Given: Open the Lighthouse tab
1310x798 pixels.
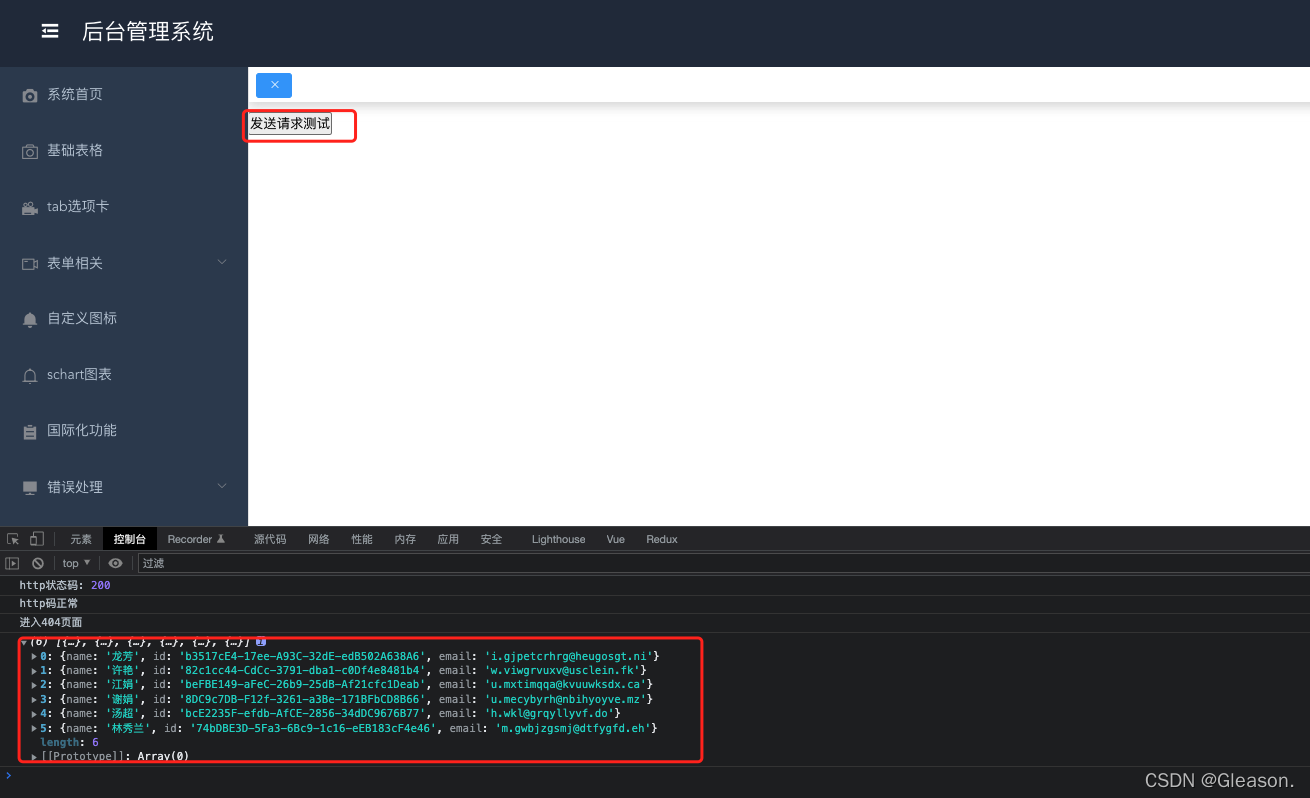Looking at the screenshot, I should coord(559,539).
